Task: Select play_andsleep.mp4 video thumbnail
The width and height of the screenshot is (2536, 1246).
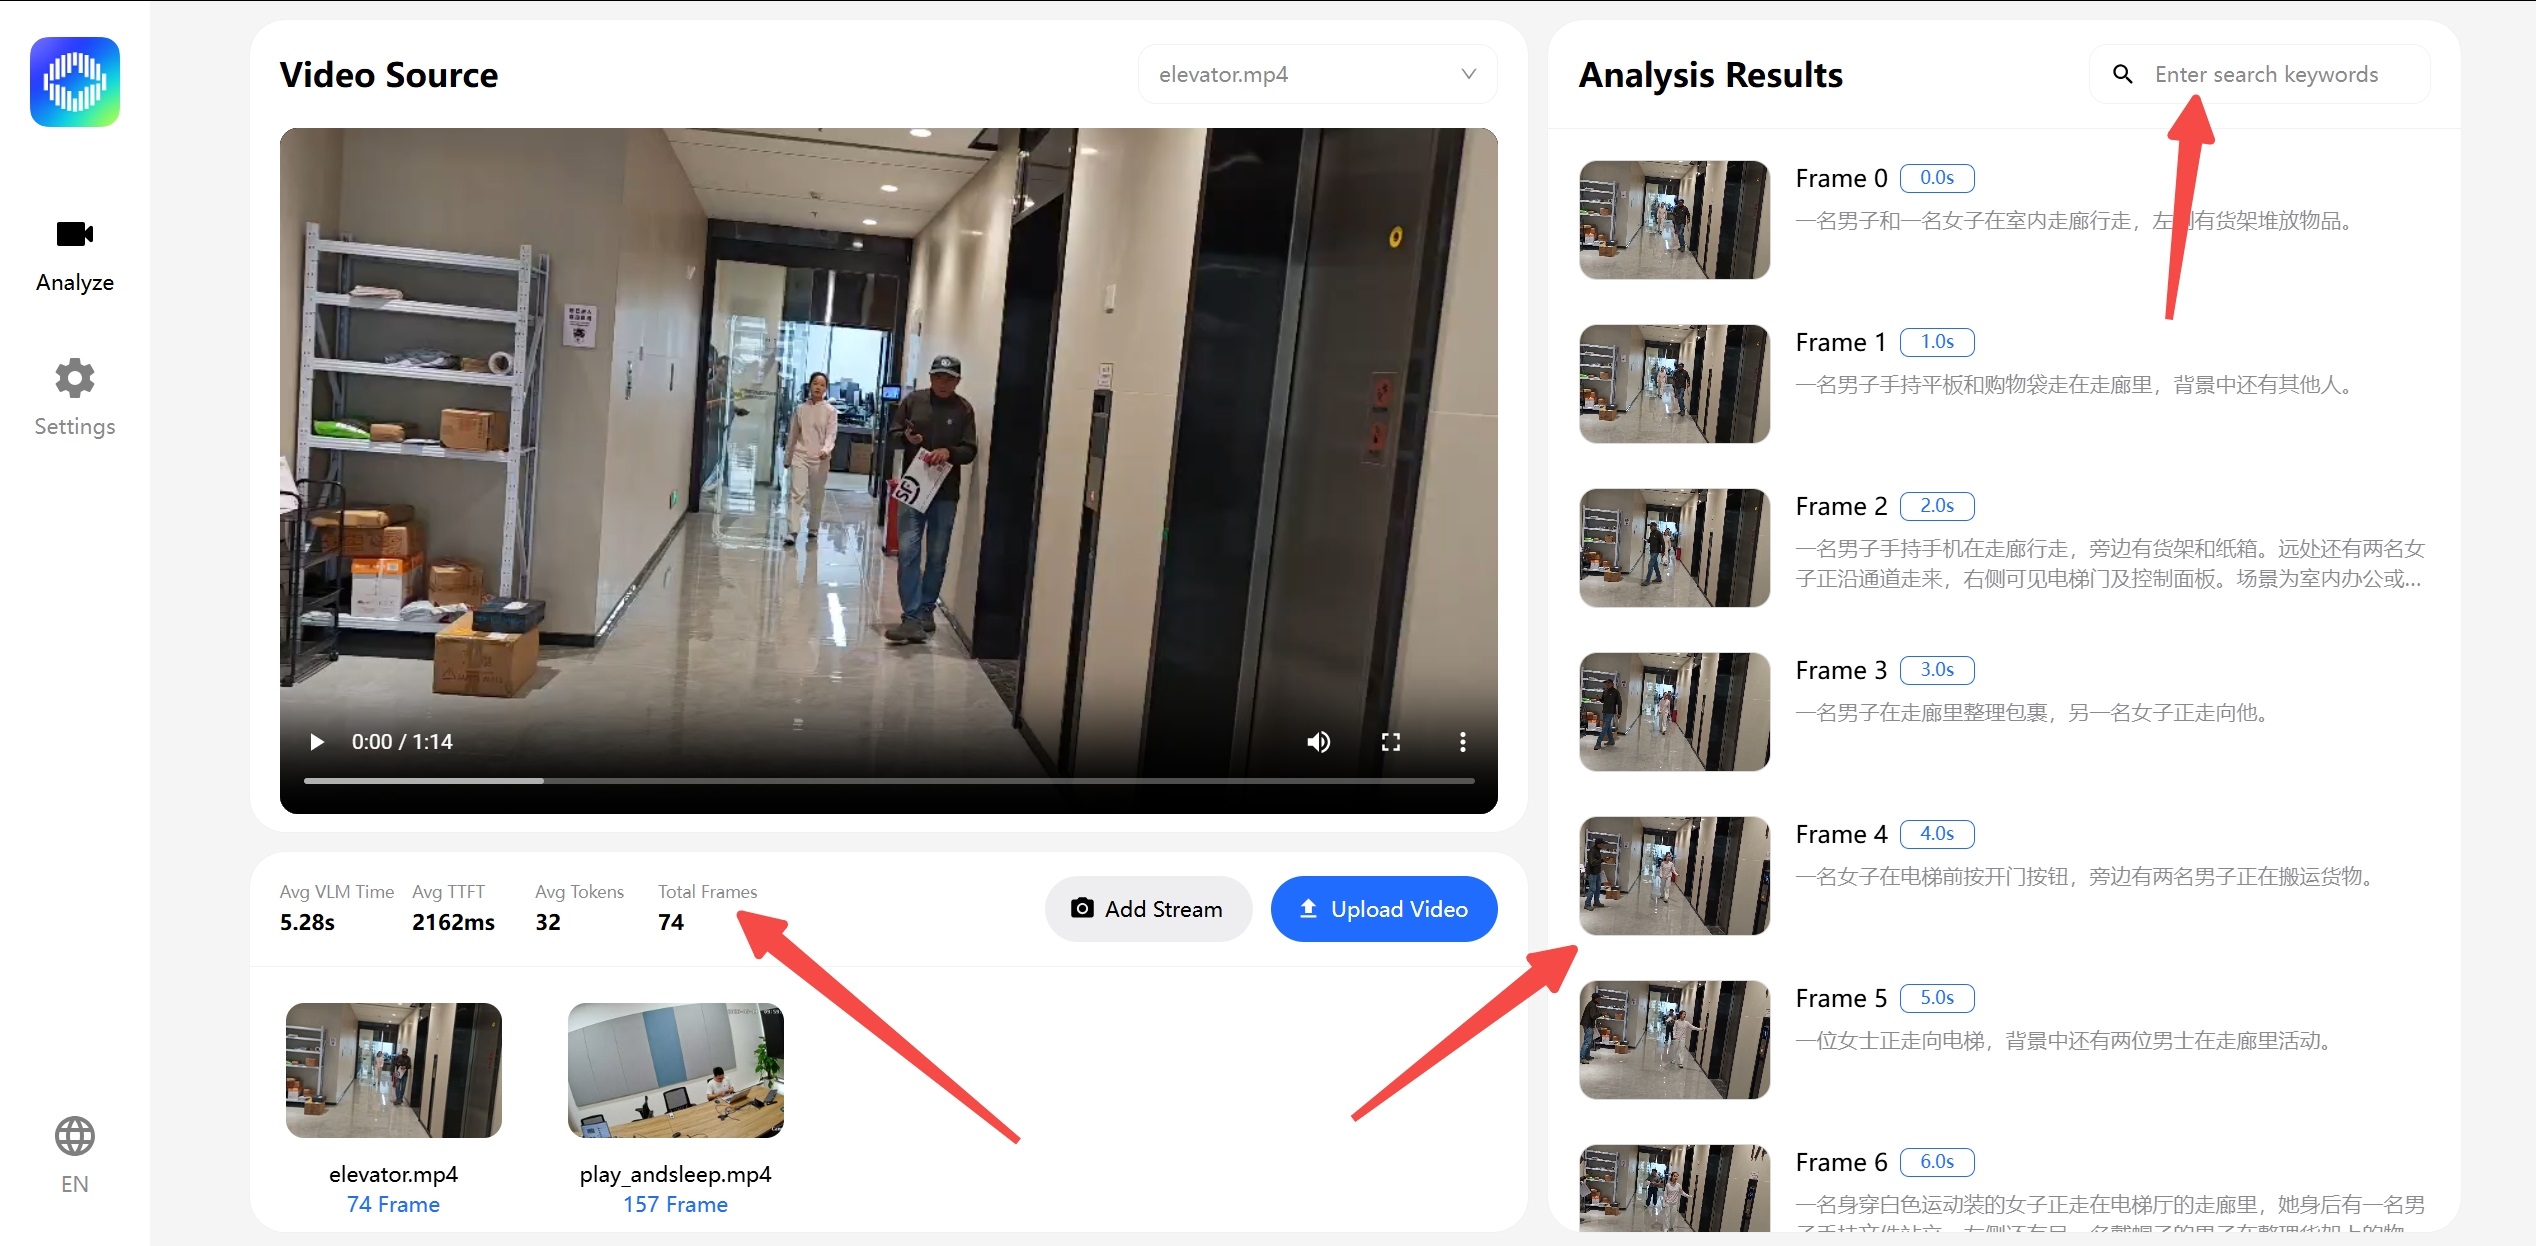Action: [x=676, y=1070]
